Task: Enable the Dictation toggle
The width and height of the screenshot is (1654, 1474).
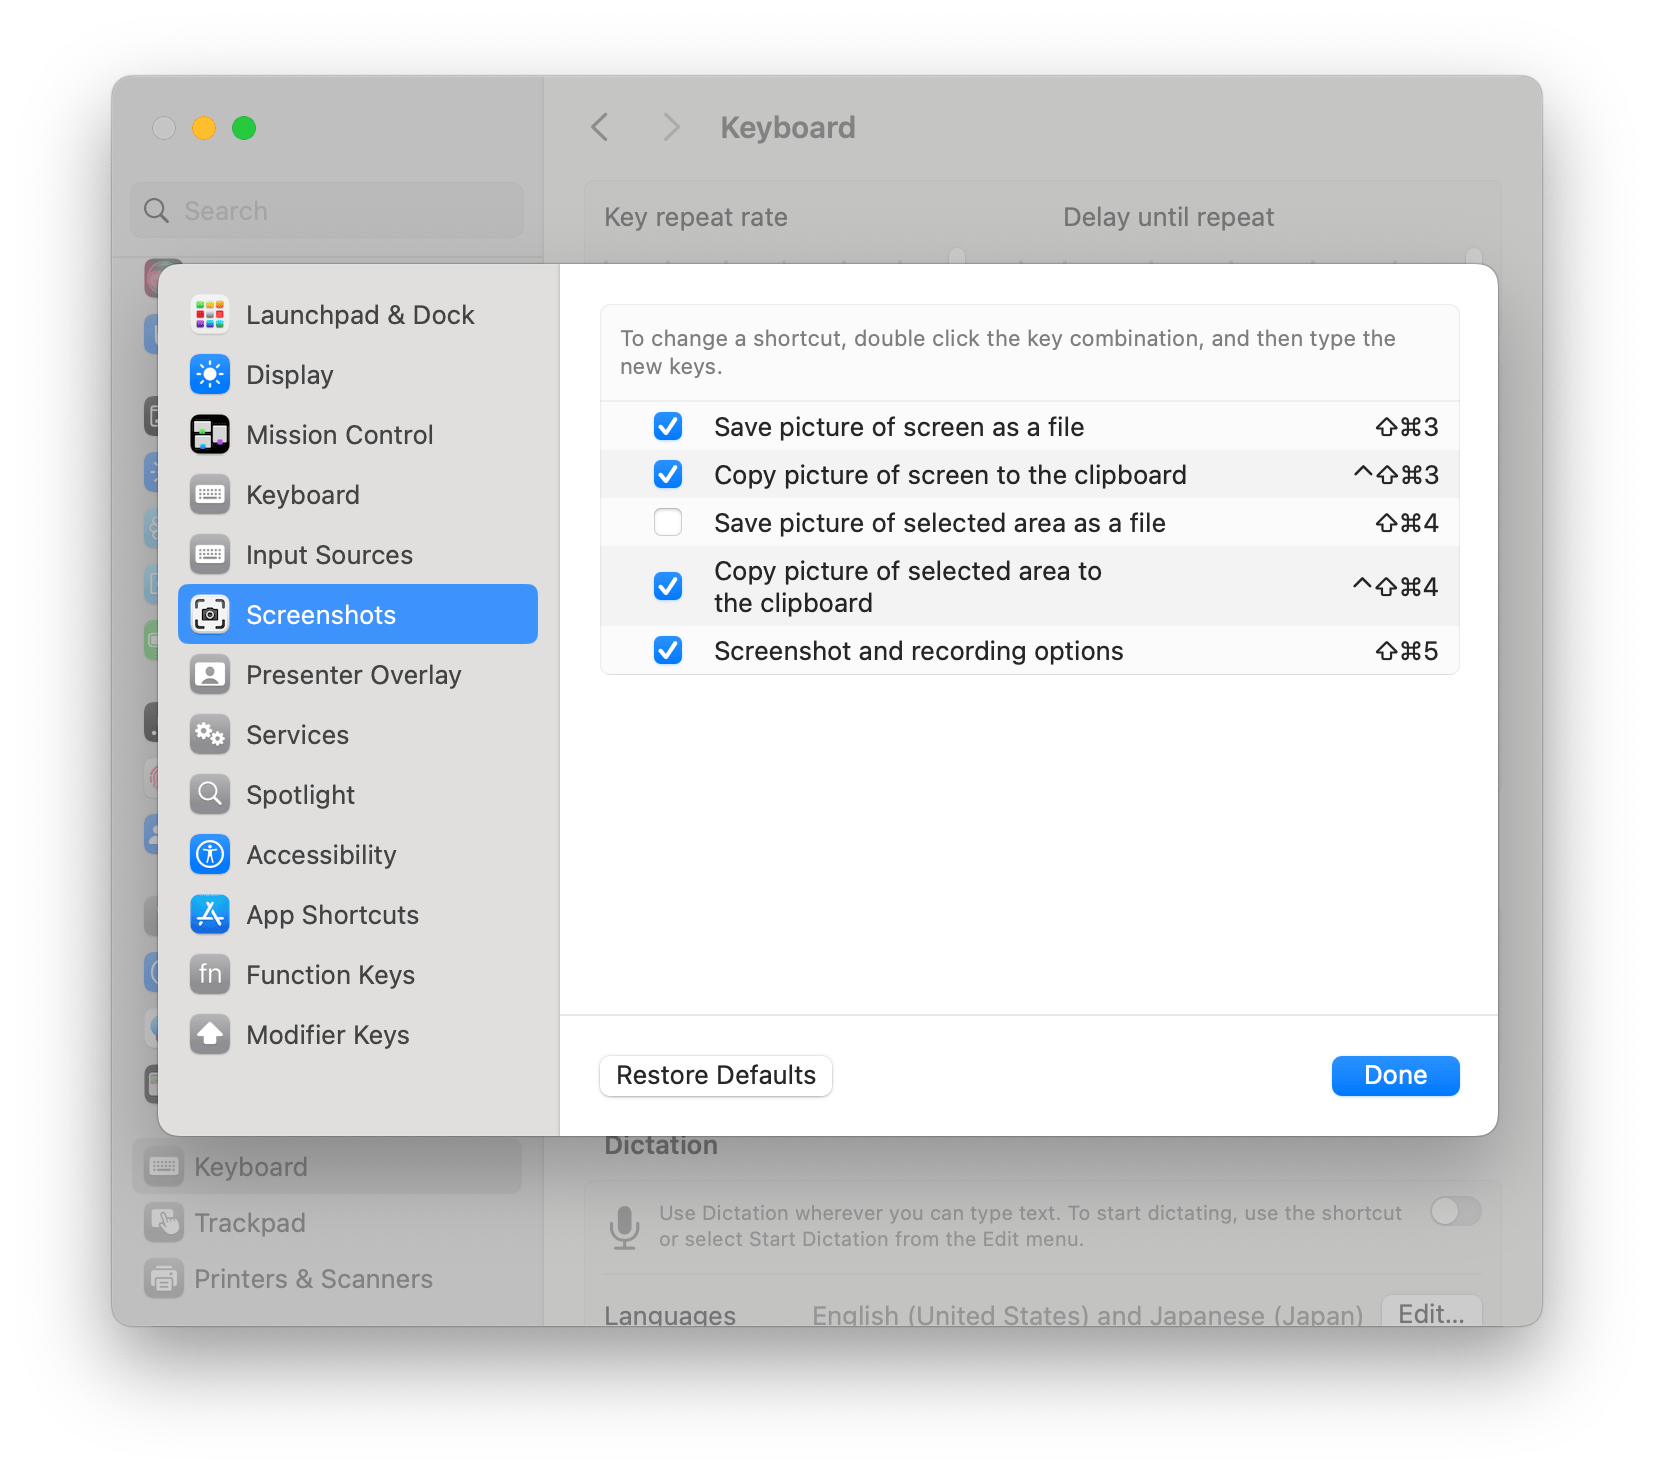Action: [x=1455, y=1212]
